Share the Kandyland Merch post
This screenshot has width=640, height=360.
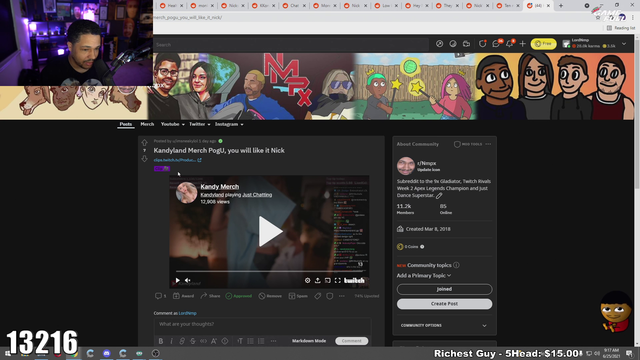(x=210, y=296)
